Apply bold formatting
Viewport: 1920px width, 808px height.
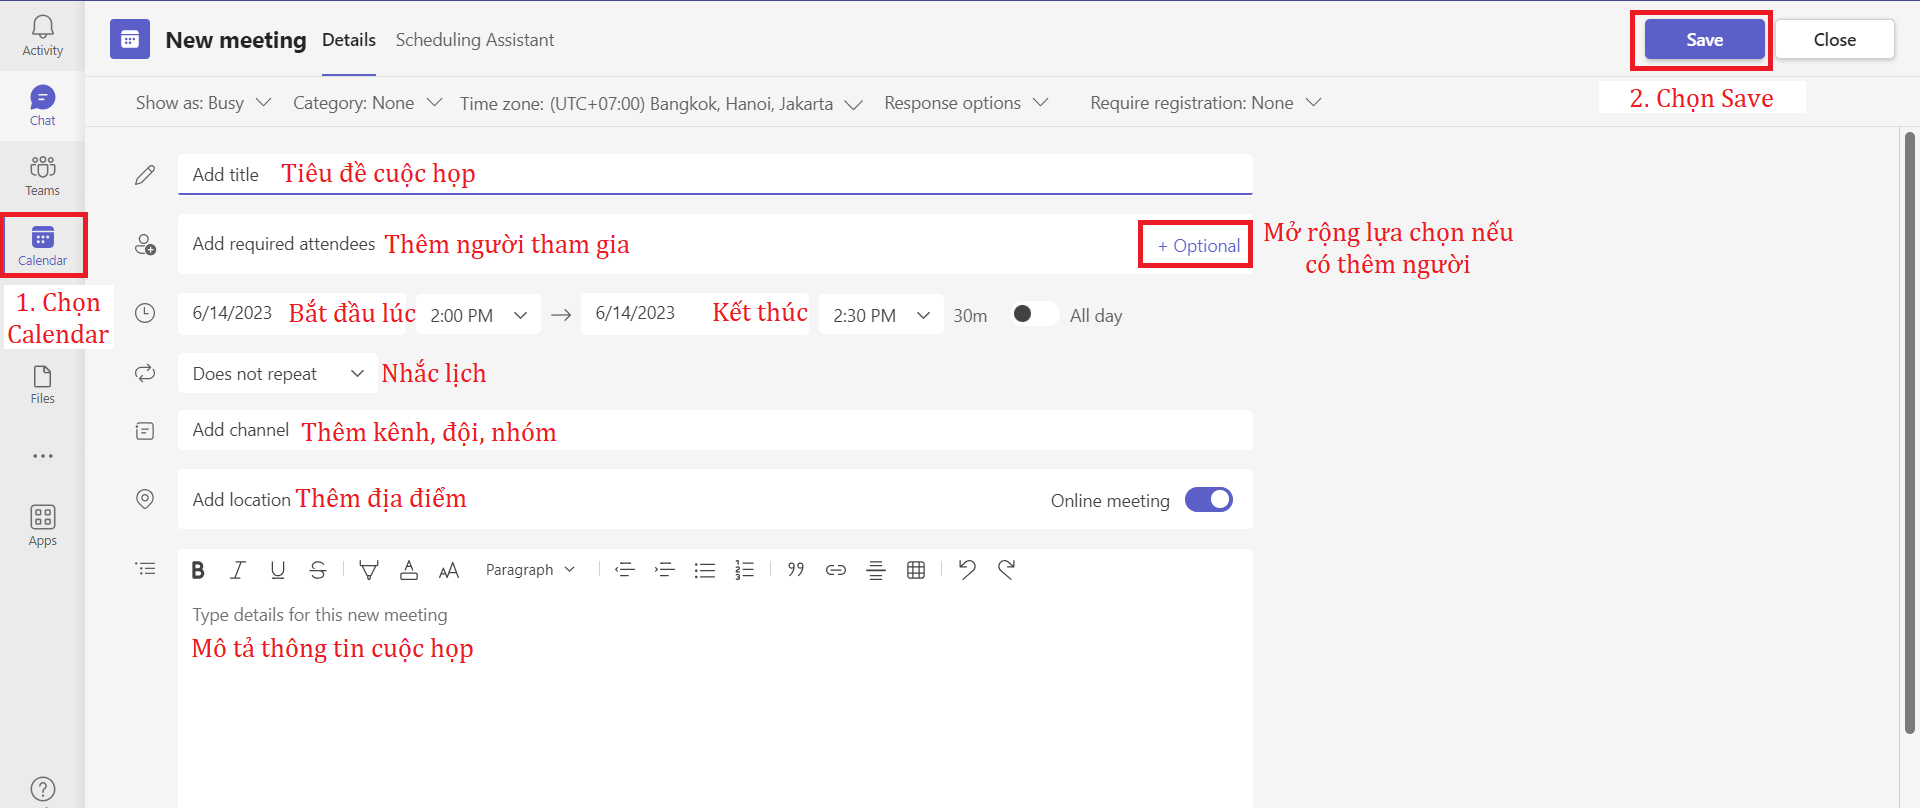(198, 570)
